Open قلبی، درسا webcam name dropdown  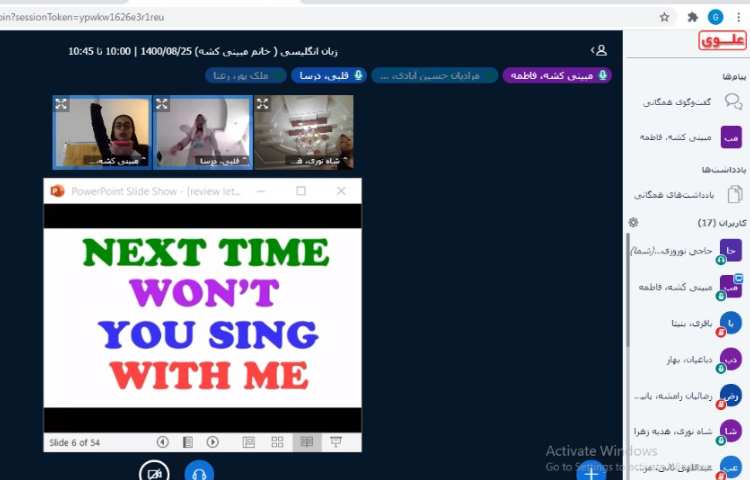[x=222, y=161]
